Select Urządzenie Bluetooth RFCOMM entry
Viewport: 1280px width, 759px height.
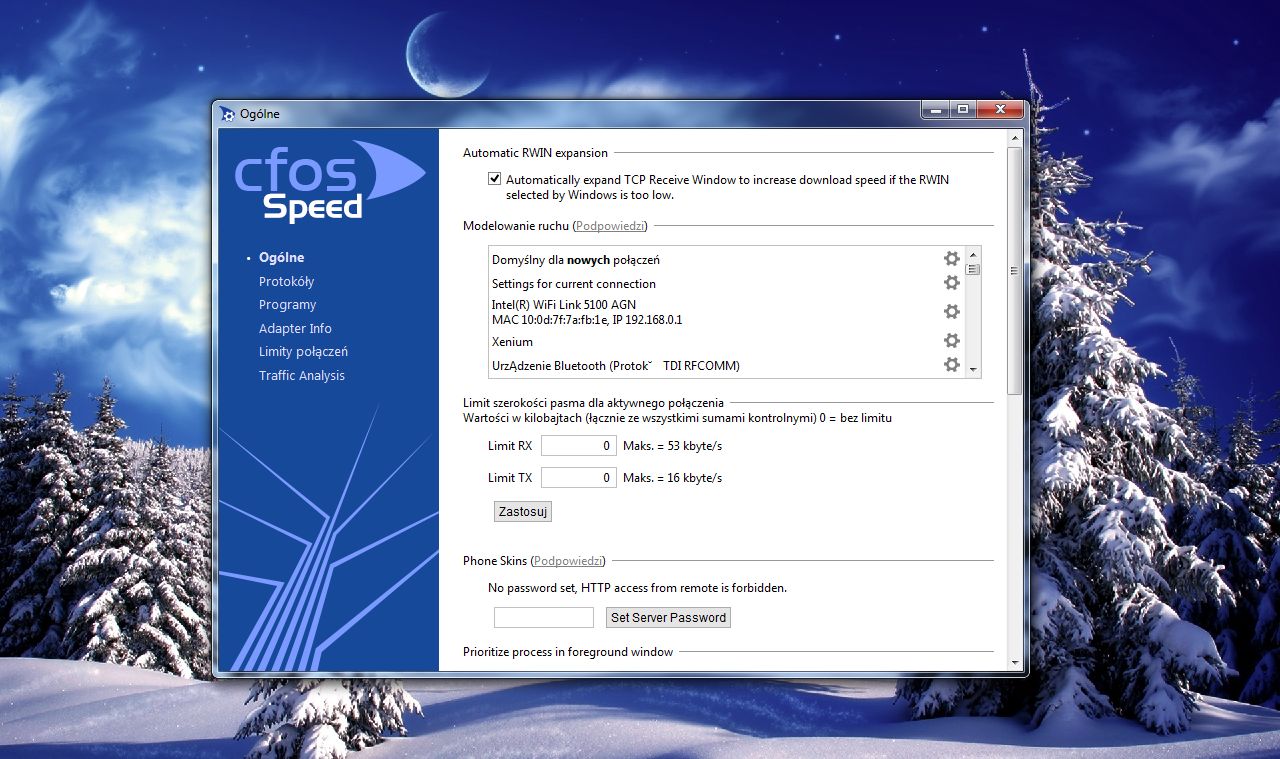[x=726, y=365]
